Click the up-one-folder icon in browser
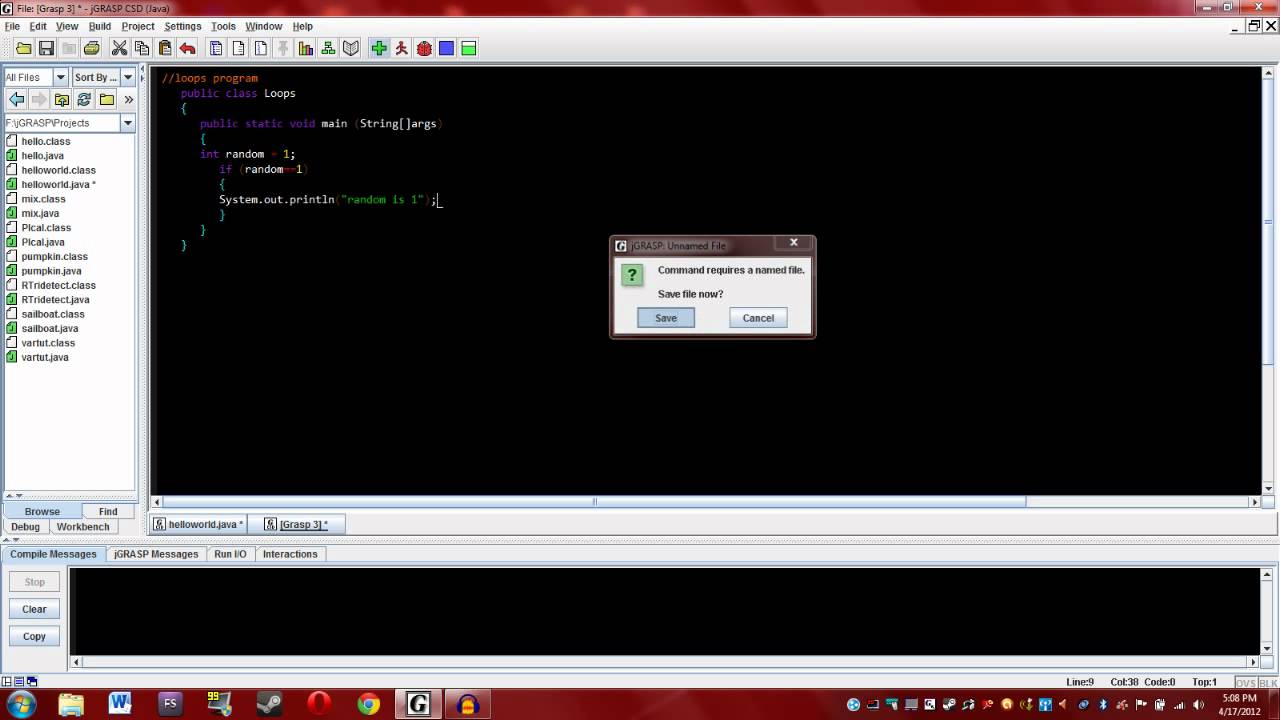1280x720 pixels. click(x=62, y=99)
